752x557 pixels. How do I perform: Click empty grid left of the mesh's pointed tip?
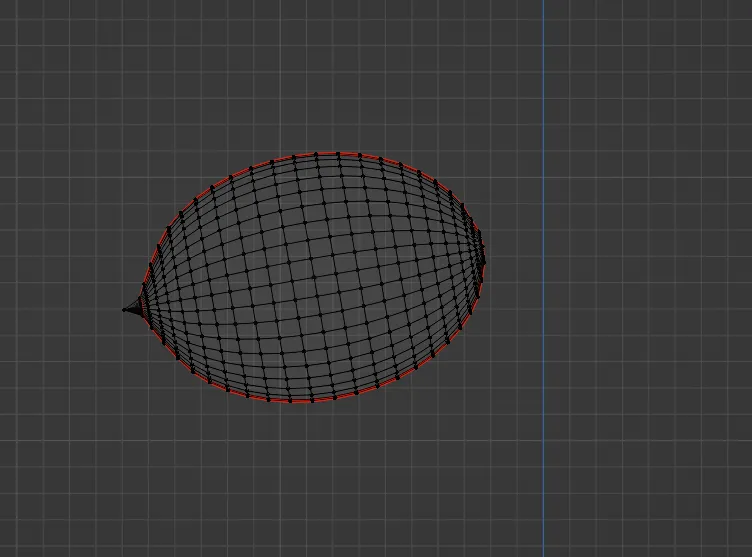click(60, 310)
